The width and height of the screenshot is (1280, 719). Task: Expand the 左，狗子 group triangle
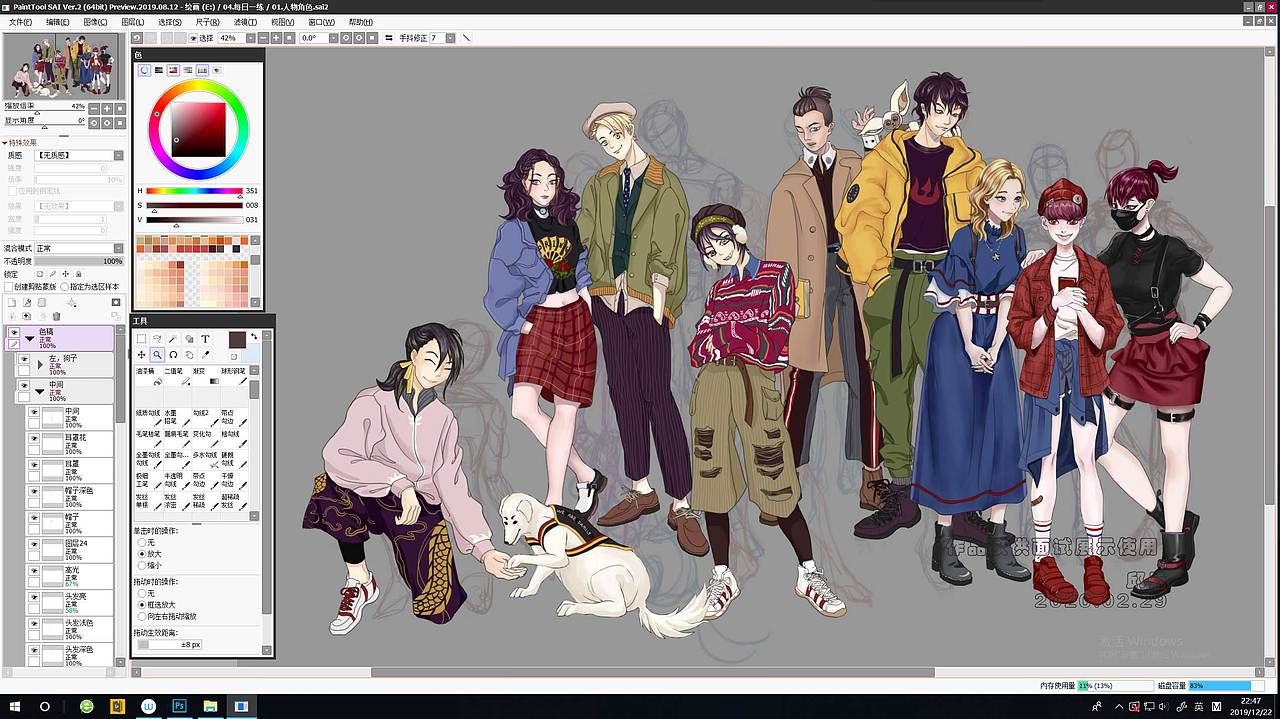click(x=40, y=364)
